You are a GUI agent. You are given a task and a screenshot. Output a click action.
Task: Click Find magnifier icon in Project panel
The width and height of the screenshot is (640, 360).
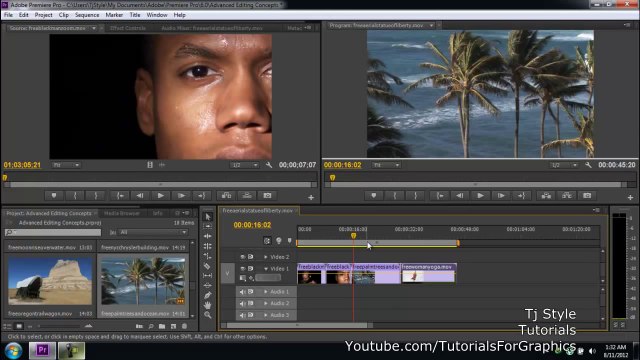151,326
